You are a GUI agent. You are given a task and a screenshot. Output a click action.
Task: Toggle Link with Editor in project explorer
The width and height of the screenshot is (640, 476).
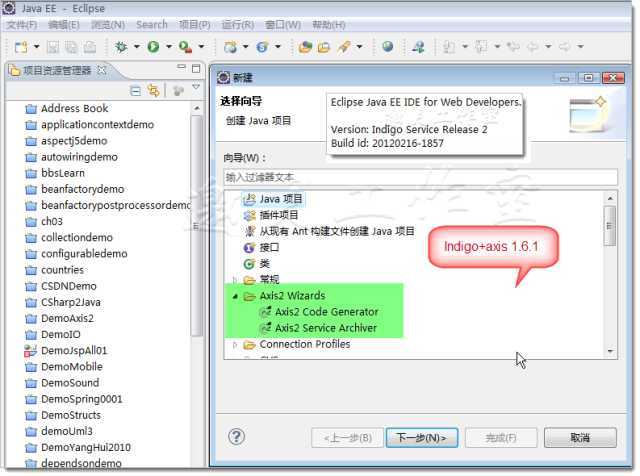point(154,91)
